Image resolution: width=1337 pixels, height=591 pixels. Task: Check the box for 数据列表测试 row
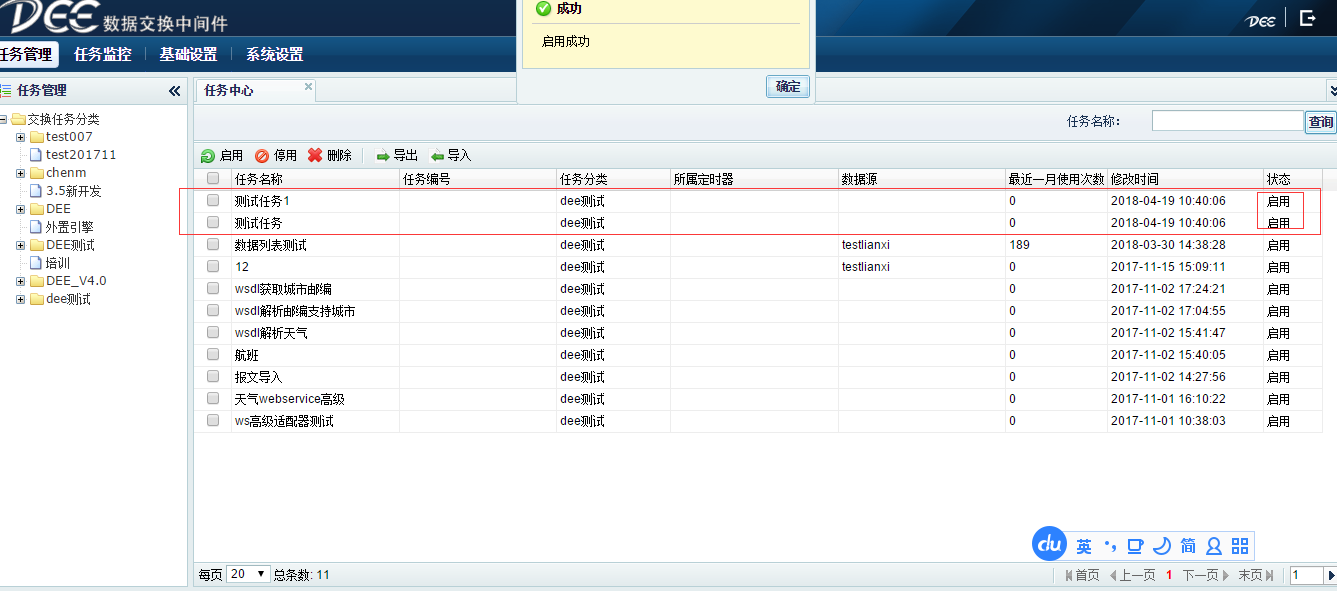(213, 244)
